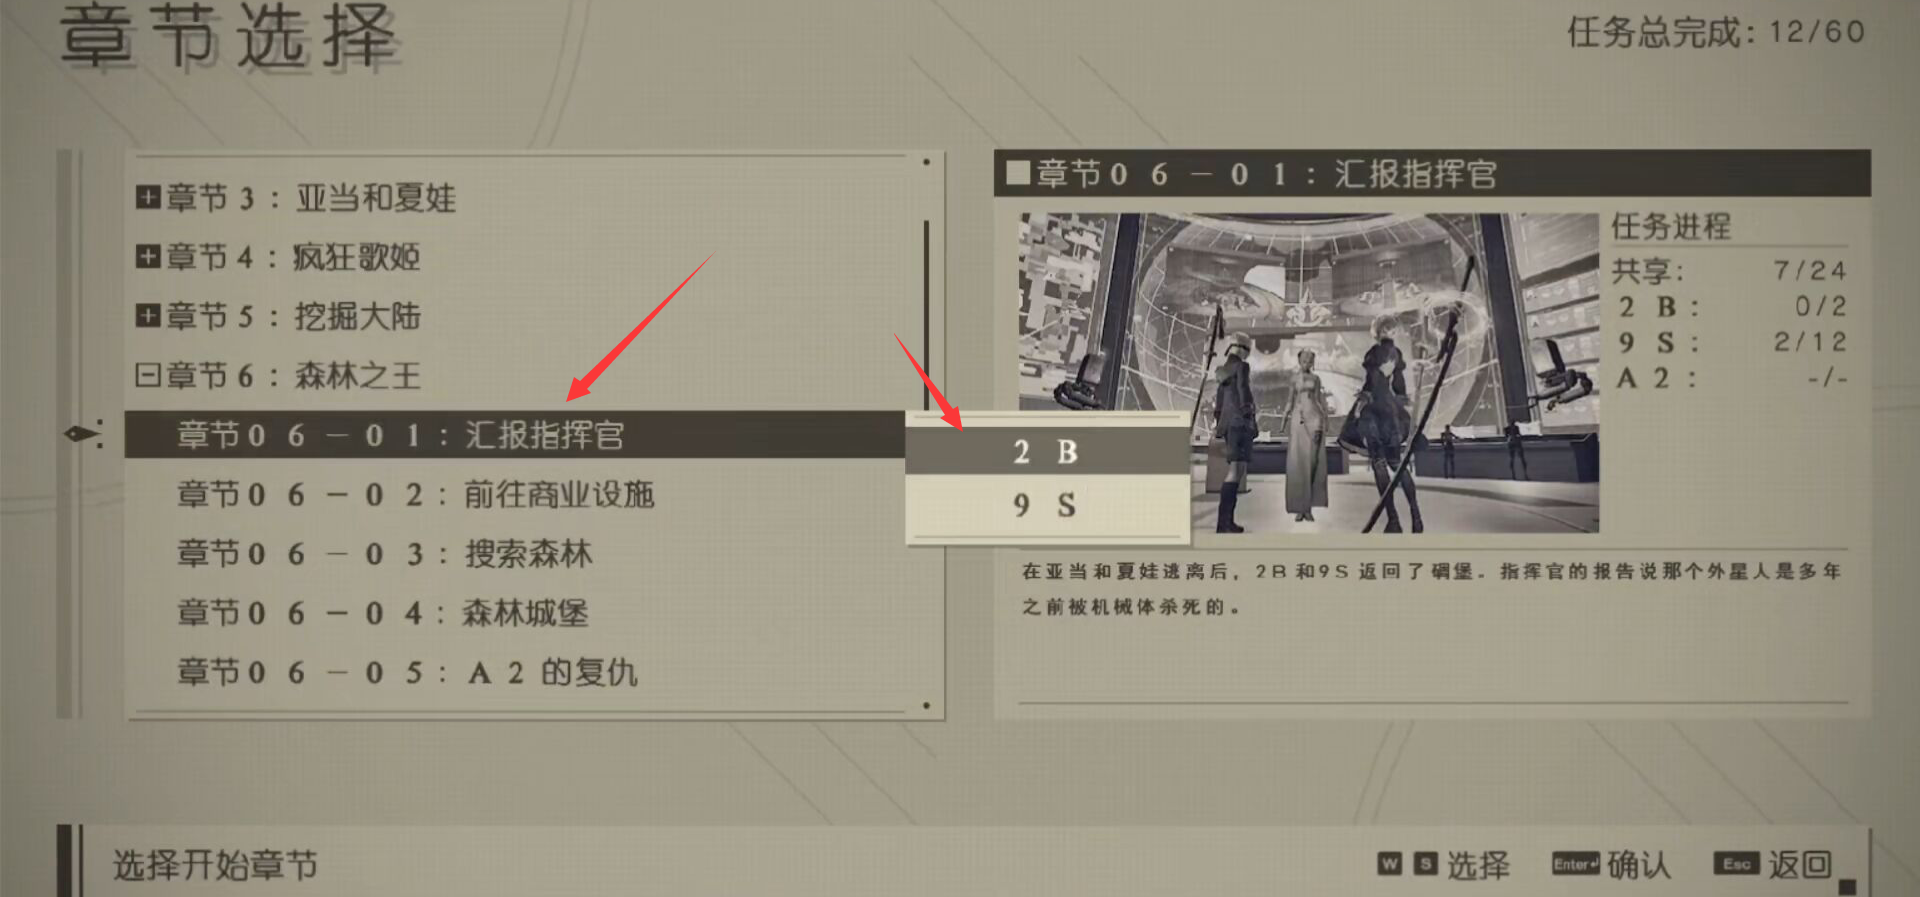Choose 2B in the character popup
1920x897 pixels.
click(x=1047, y=451)
